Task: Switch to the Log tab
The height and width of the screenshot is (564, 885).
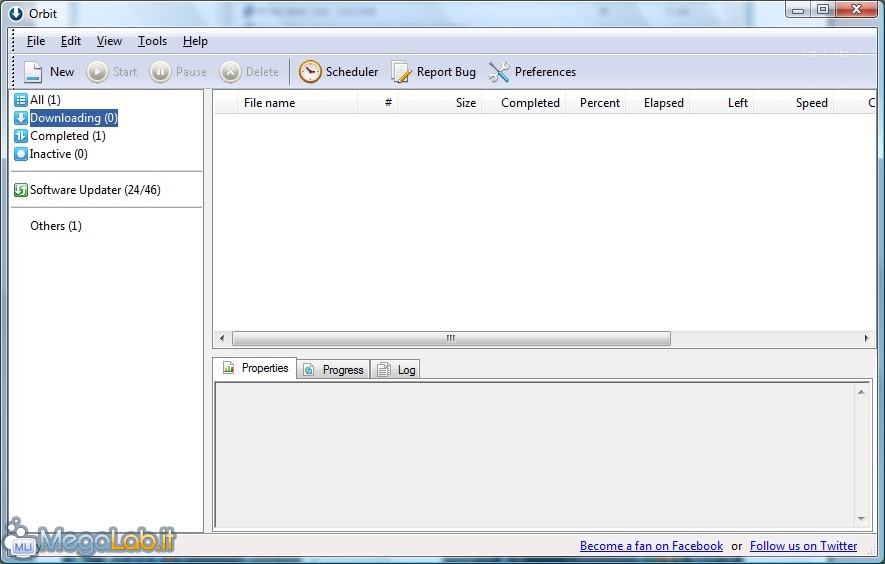Action: click(x=397, y=370)
